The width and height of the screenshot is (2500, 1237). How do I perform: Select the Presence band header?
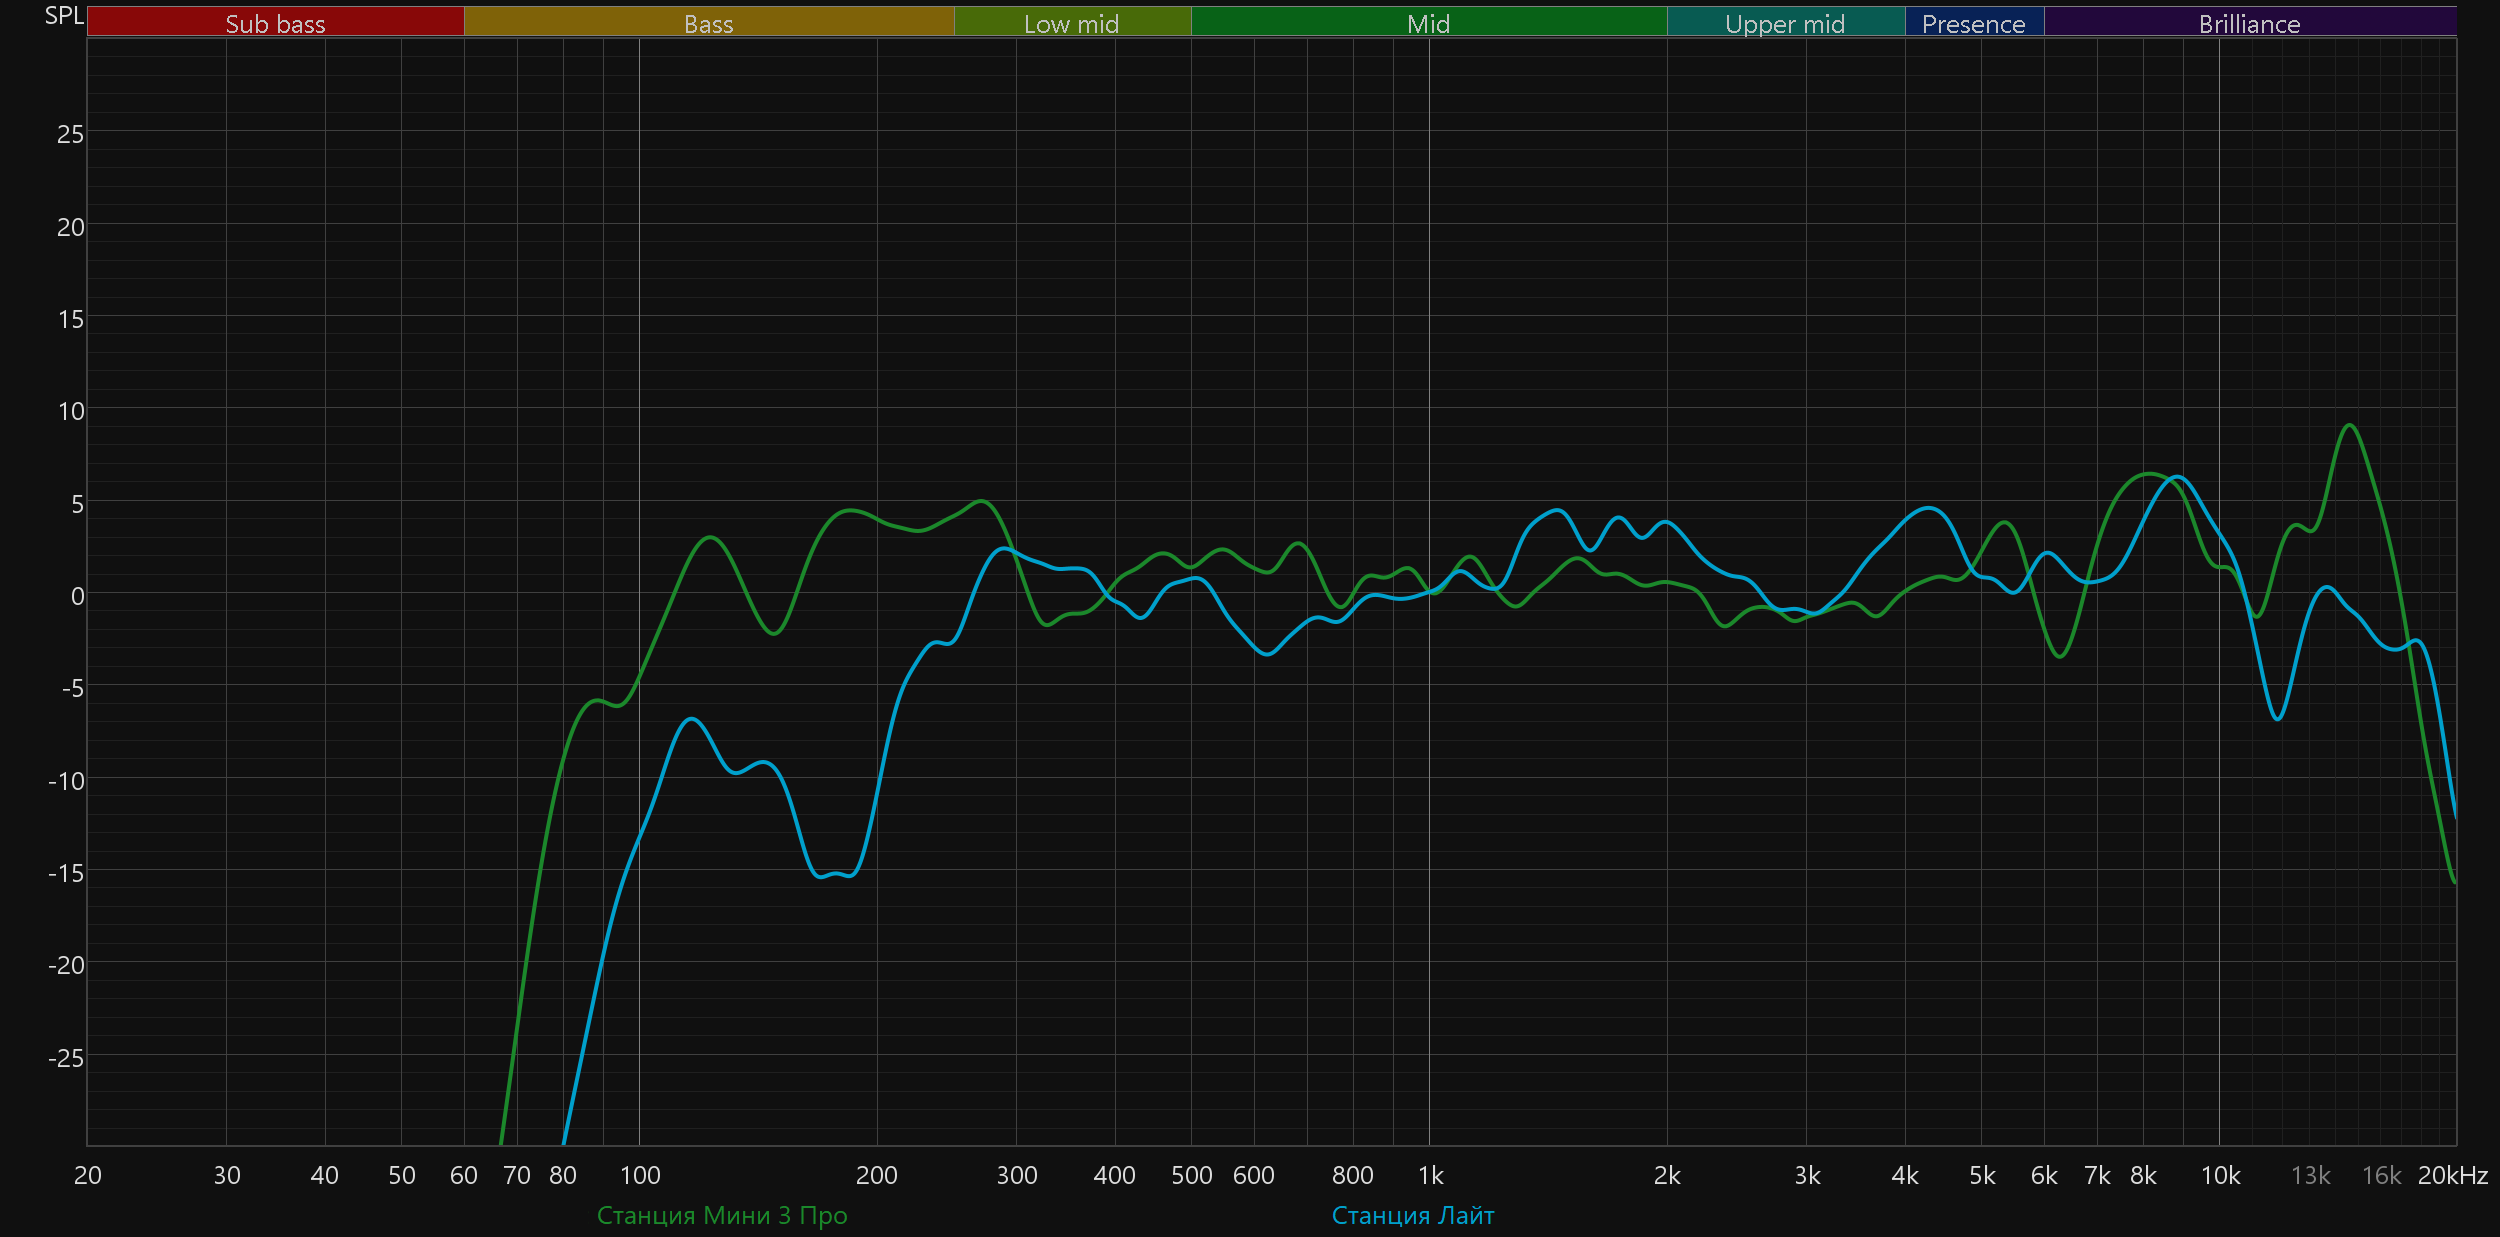(x=1973, y=23)
